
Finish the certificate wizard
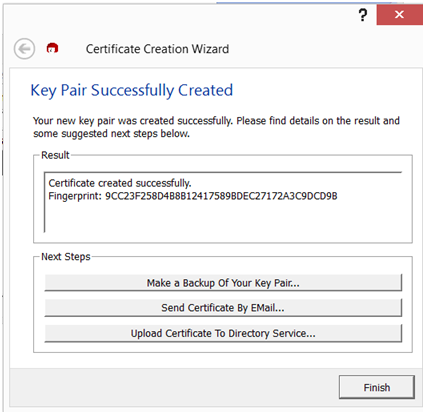tap(377, 387)
